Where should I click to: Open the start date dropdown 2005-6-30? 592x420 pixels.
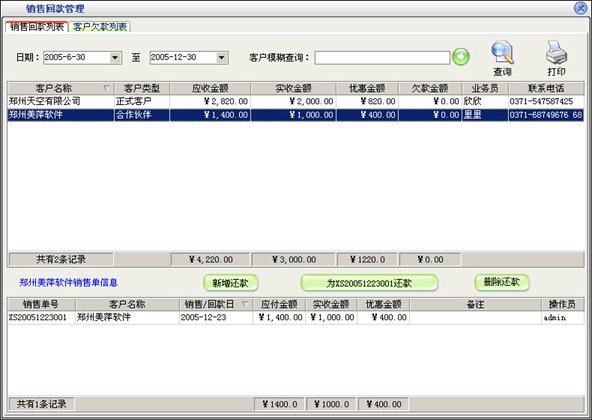(115, 57)
